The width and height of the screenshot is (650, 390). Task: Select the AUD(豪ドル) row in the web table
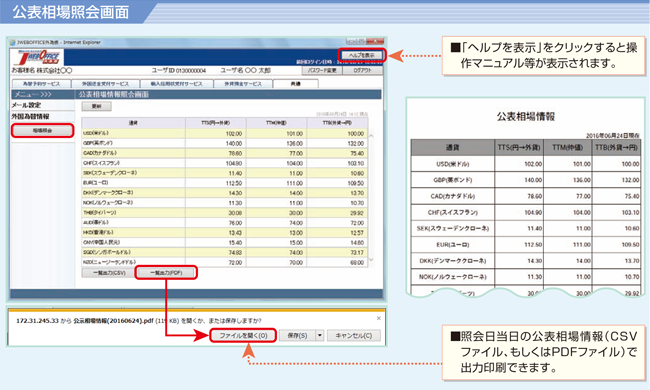pos(224,223)
